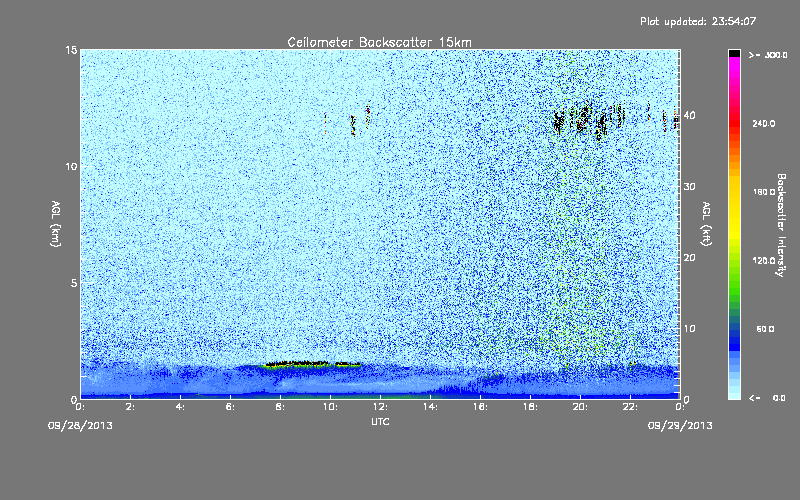This screenshot has height=500, width=800.
Task: Click the '22:' hour tick on time axis
Action: point(630,407)
